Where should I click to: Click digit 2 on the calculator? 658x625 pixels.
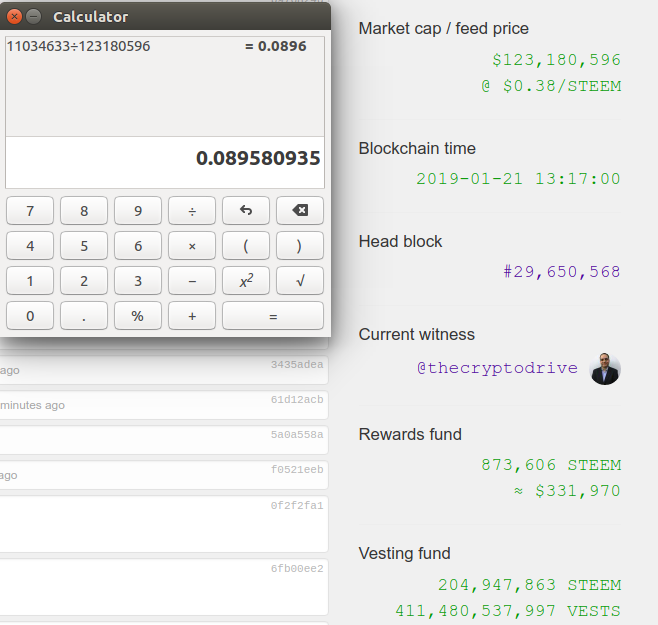(84, 280)
